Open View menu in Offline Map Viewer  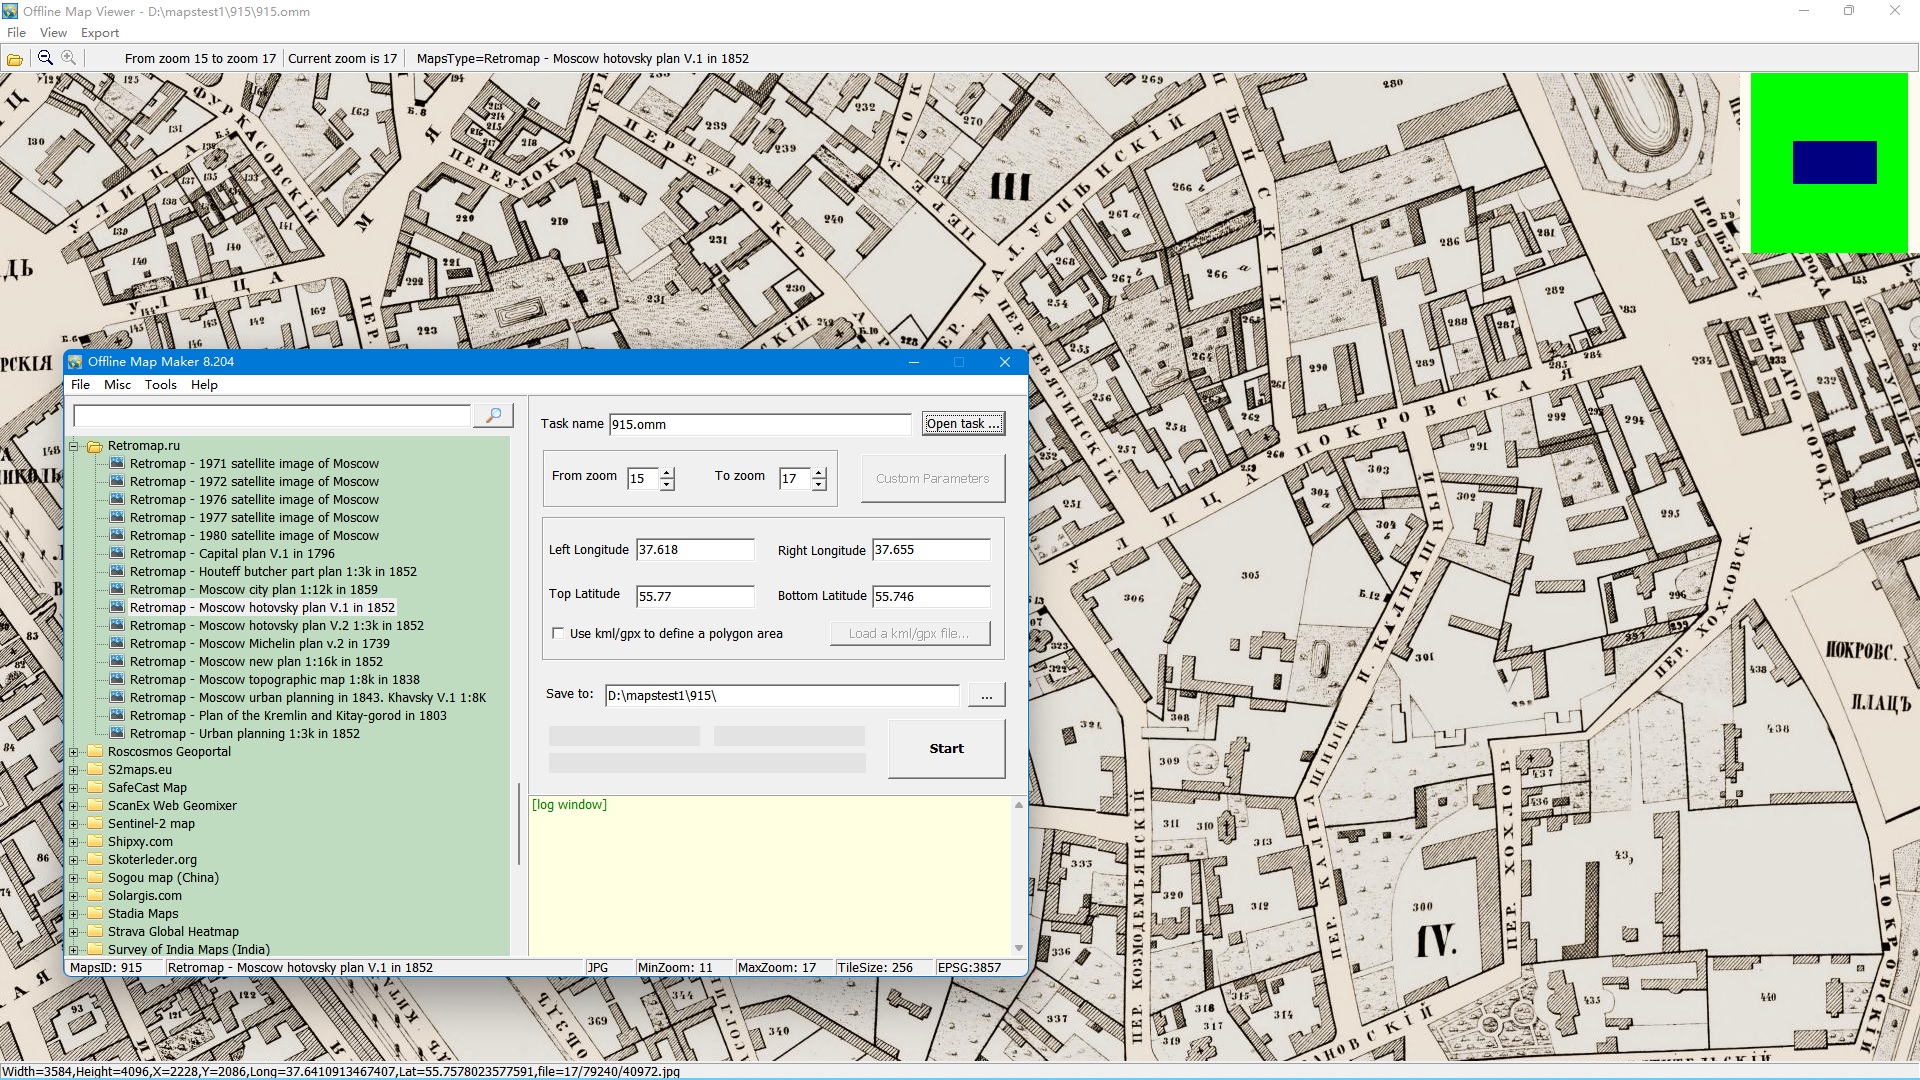pos(53,33)
